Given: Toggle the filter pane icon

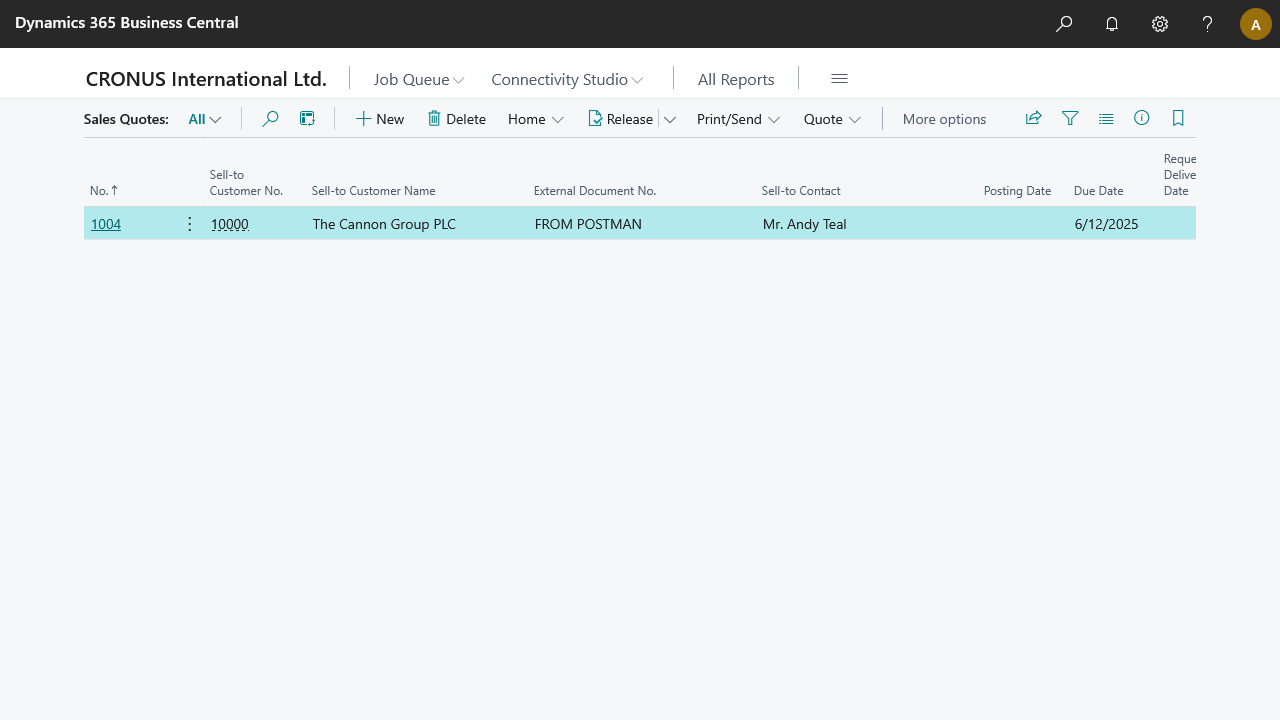Looking at the screenshot, I should click(x=1070, y=118).
